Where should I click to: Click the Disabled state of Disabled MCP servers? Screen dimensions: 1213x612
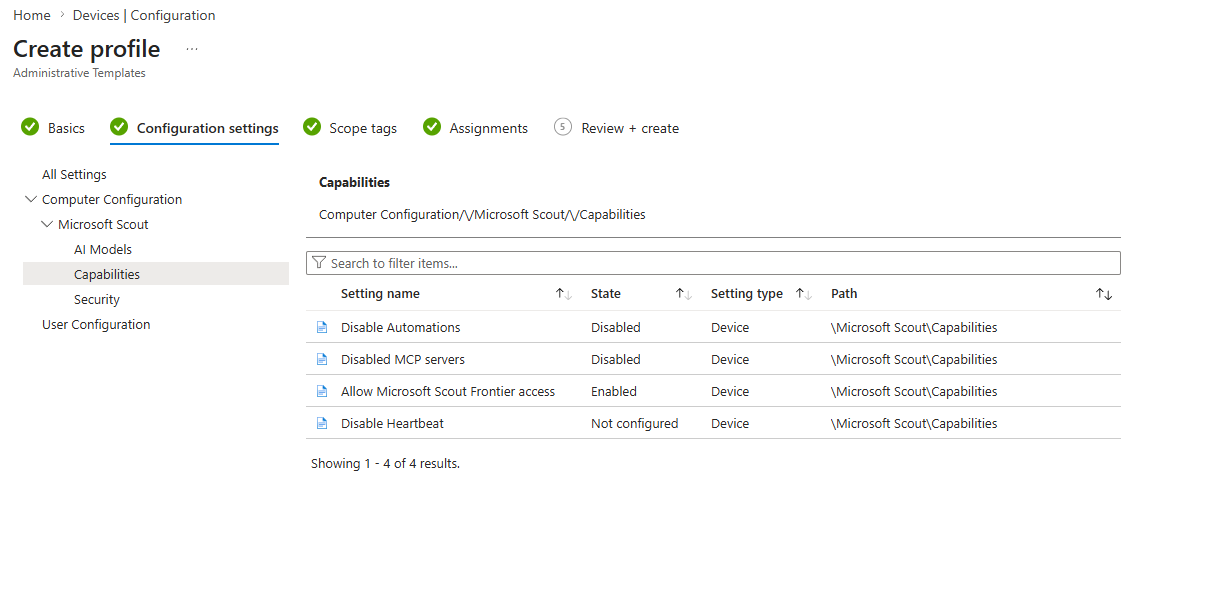616,359
